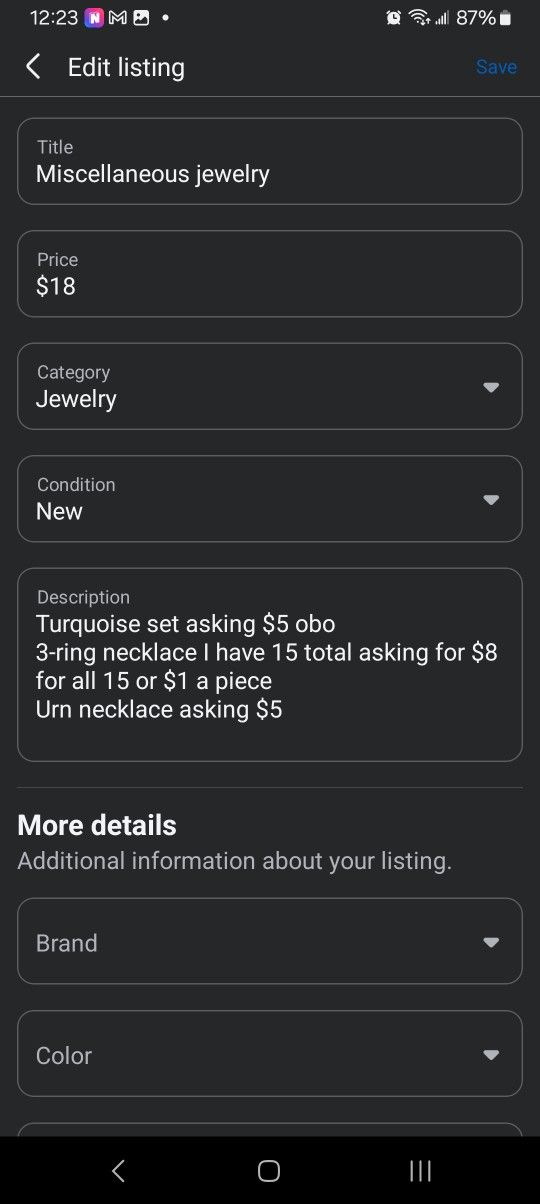Edit the Title field Miscellaneous jewelry
The width and height of the screenshot is (540, 1204).
(x=270, y=161)
